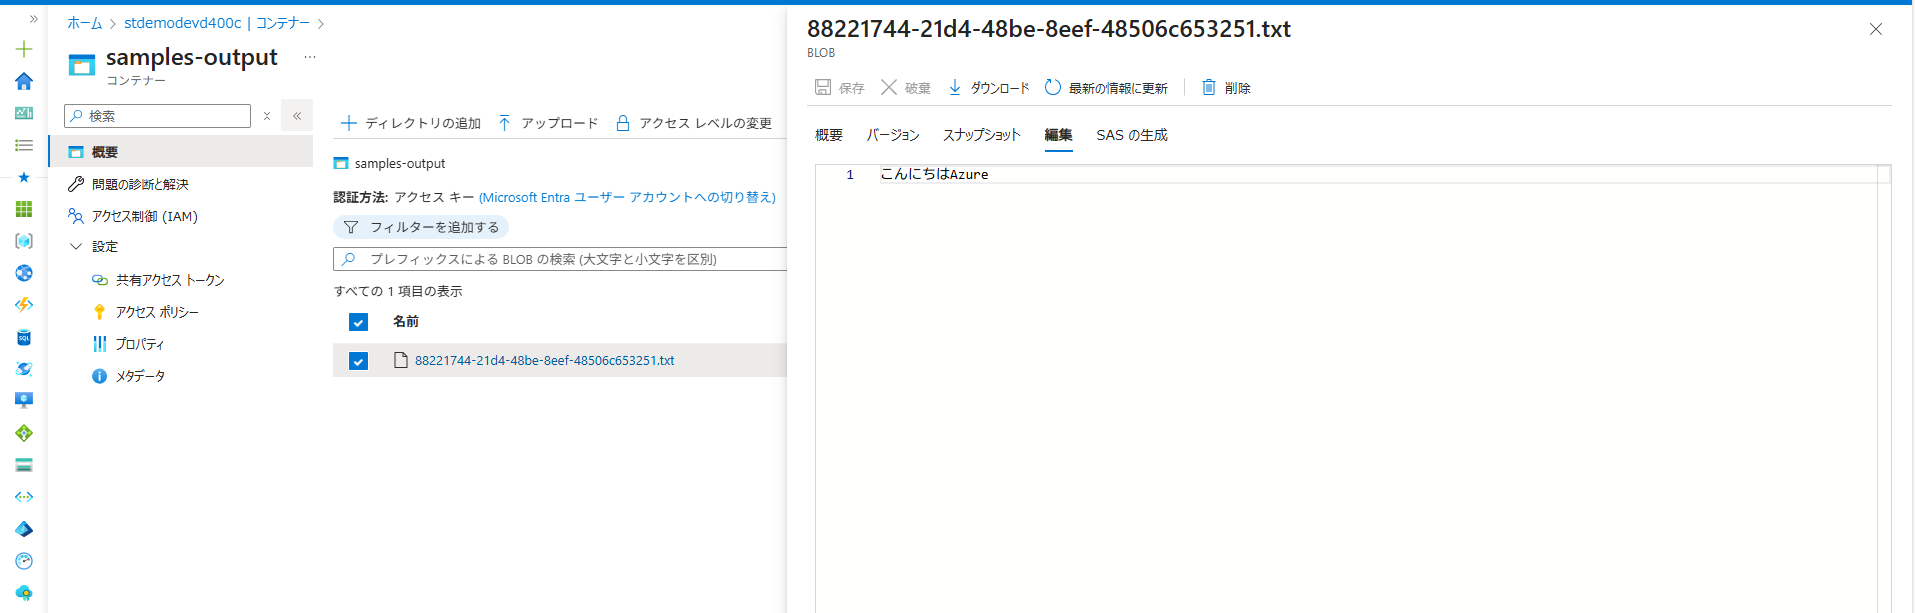Open the Azure Cosmos DB planet icon
The width and height of the screenshot is (1915, 613).
click(24, 369)
